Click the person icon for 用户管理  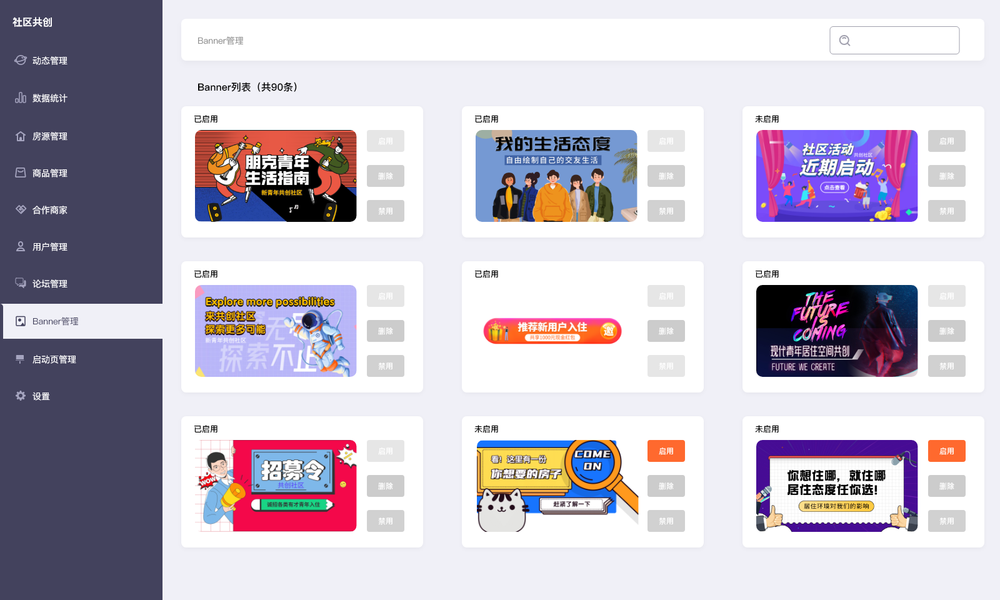[x=20, y=246]
